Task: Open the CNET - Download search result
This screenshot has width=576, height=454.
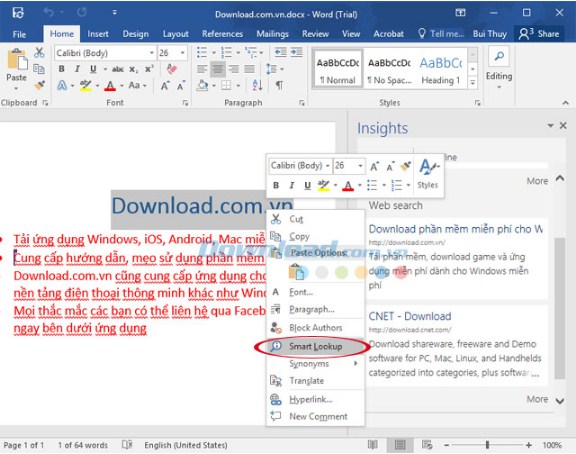Action: coord(410,316)
